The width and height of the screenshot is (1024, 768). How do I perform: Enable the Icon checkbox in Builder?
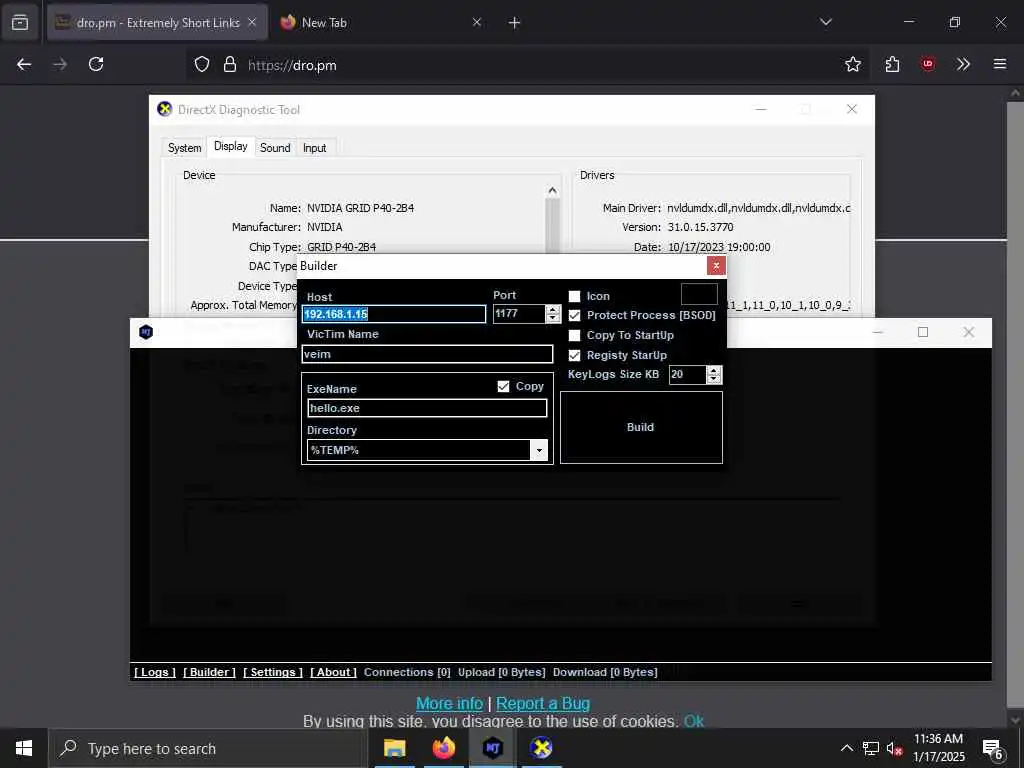[x=575, y=296]
